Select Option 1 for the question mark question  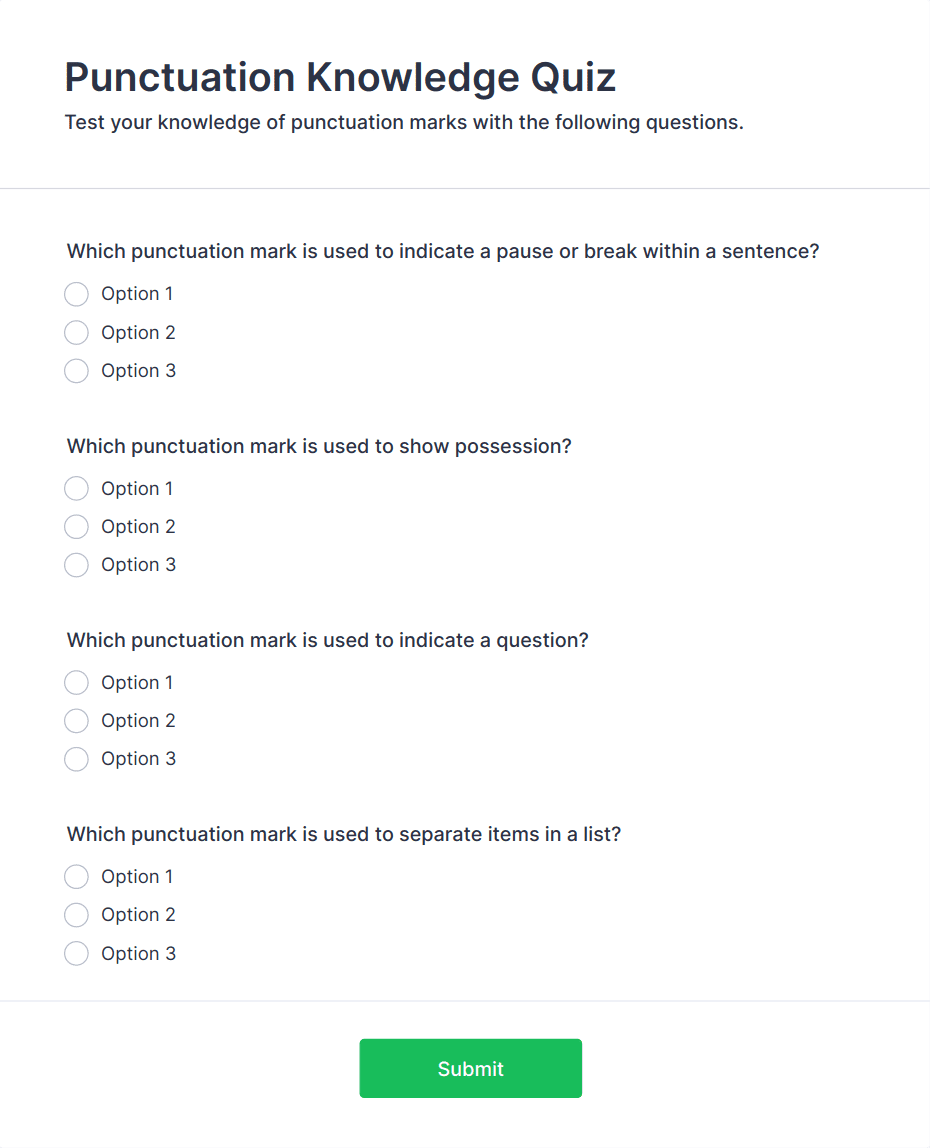tap(76, 682)
